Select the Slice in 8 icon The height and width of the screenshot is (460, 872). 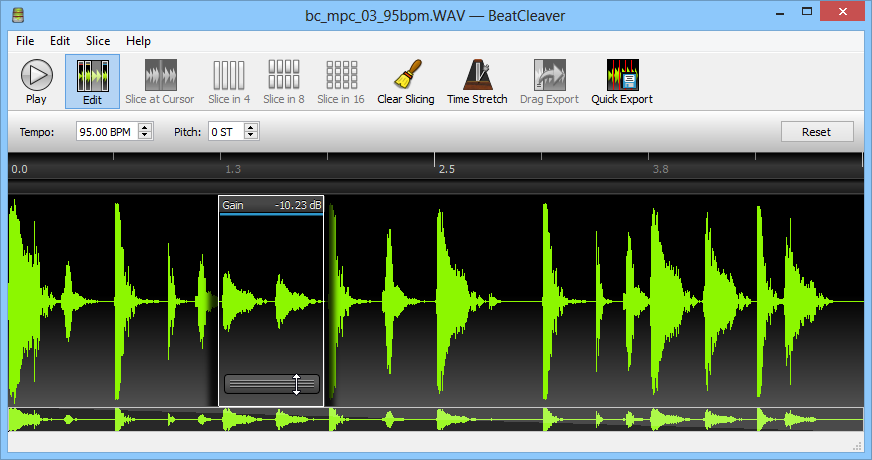click(x=284, y=75)
